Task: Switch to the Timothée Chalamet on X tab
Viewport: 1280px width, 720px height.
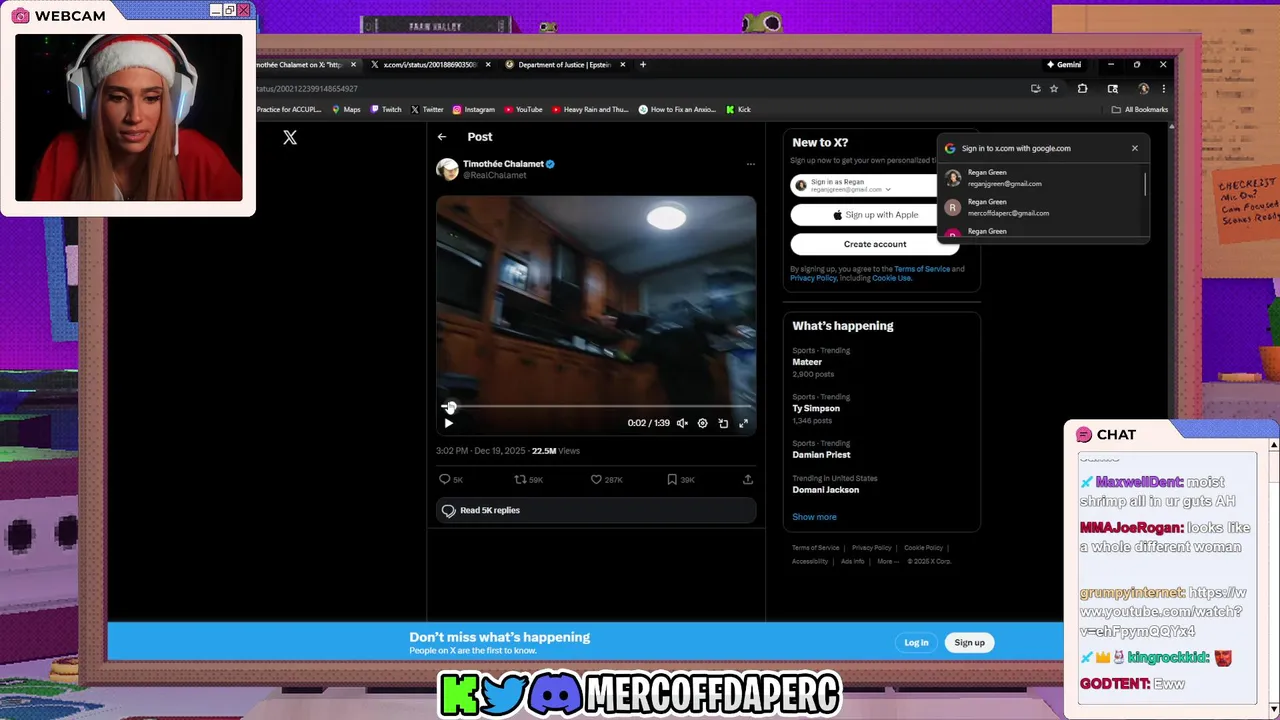Action: (300, 65)
